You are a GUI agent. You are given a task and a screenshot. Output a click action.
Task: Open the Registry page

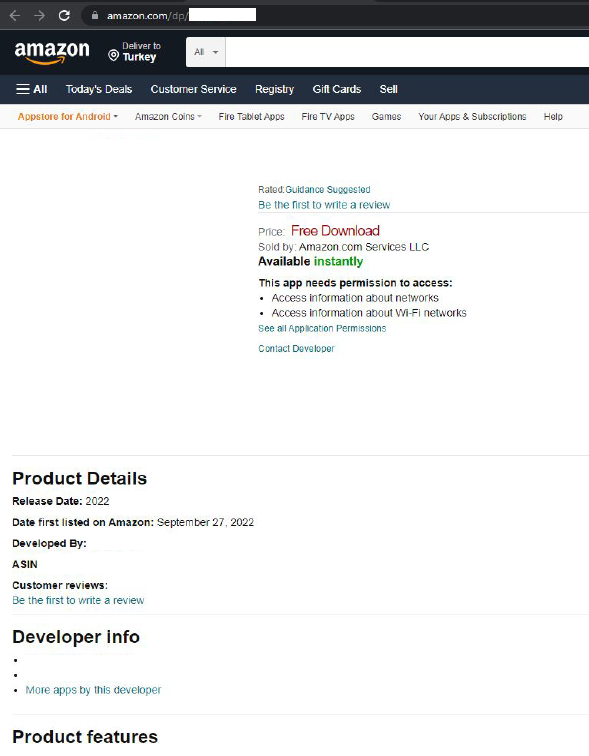tap(274, 89)
